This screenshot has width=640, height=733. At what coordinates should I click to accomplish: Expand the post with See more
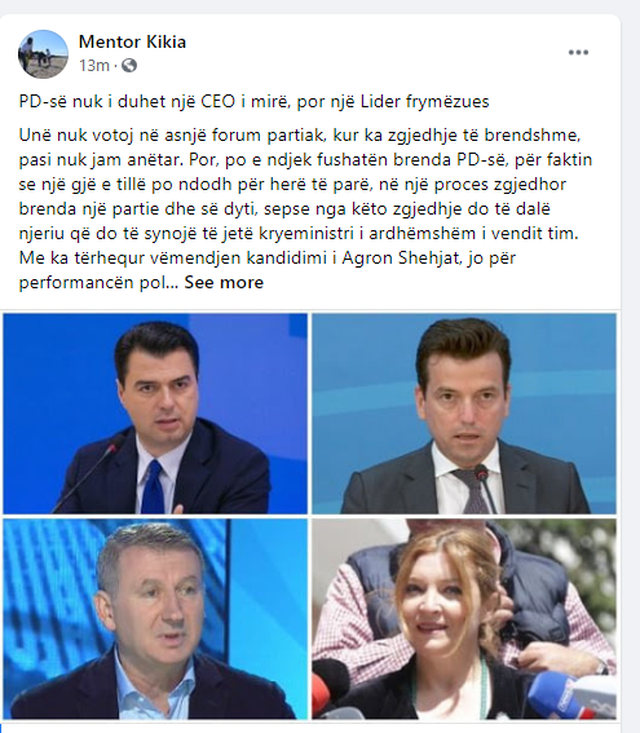tap(224, 282)
